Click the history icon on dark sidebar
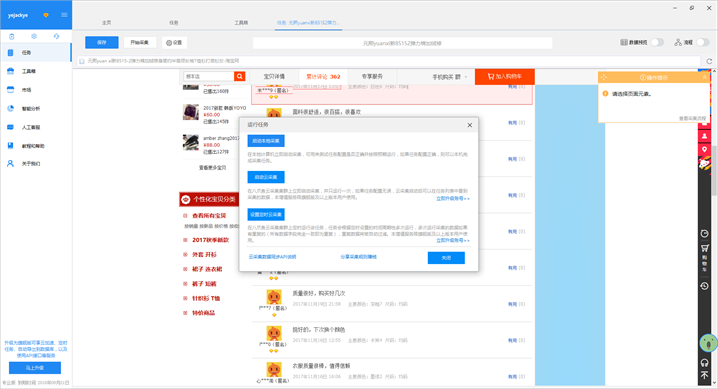Screen dimensions: 718x389 [704, 286]
